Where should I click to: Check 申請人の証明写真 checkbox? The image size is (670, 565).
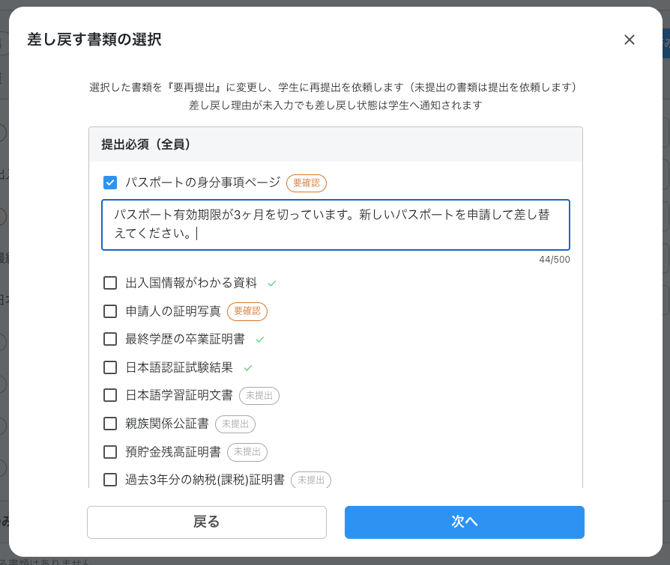click(110, 311)
